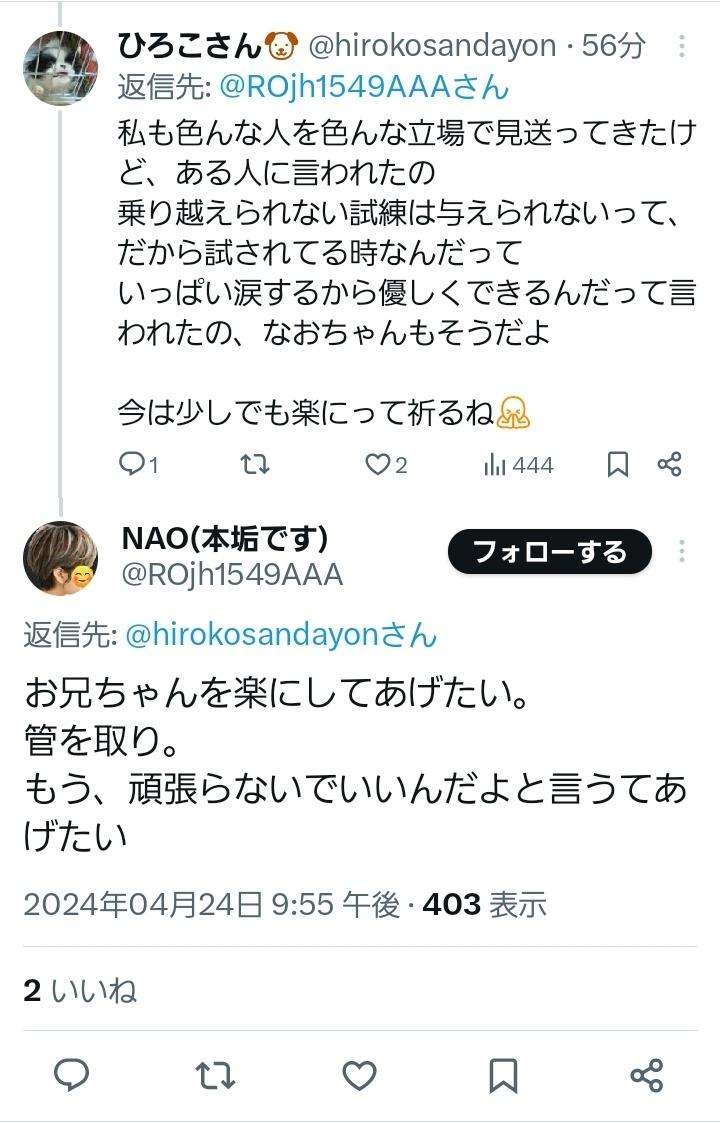Open NAO(本垢です) display name profile
This screenshot has height=1123, width=720.
click(x=225, y=538)
